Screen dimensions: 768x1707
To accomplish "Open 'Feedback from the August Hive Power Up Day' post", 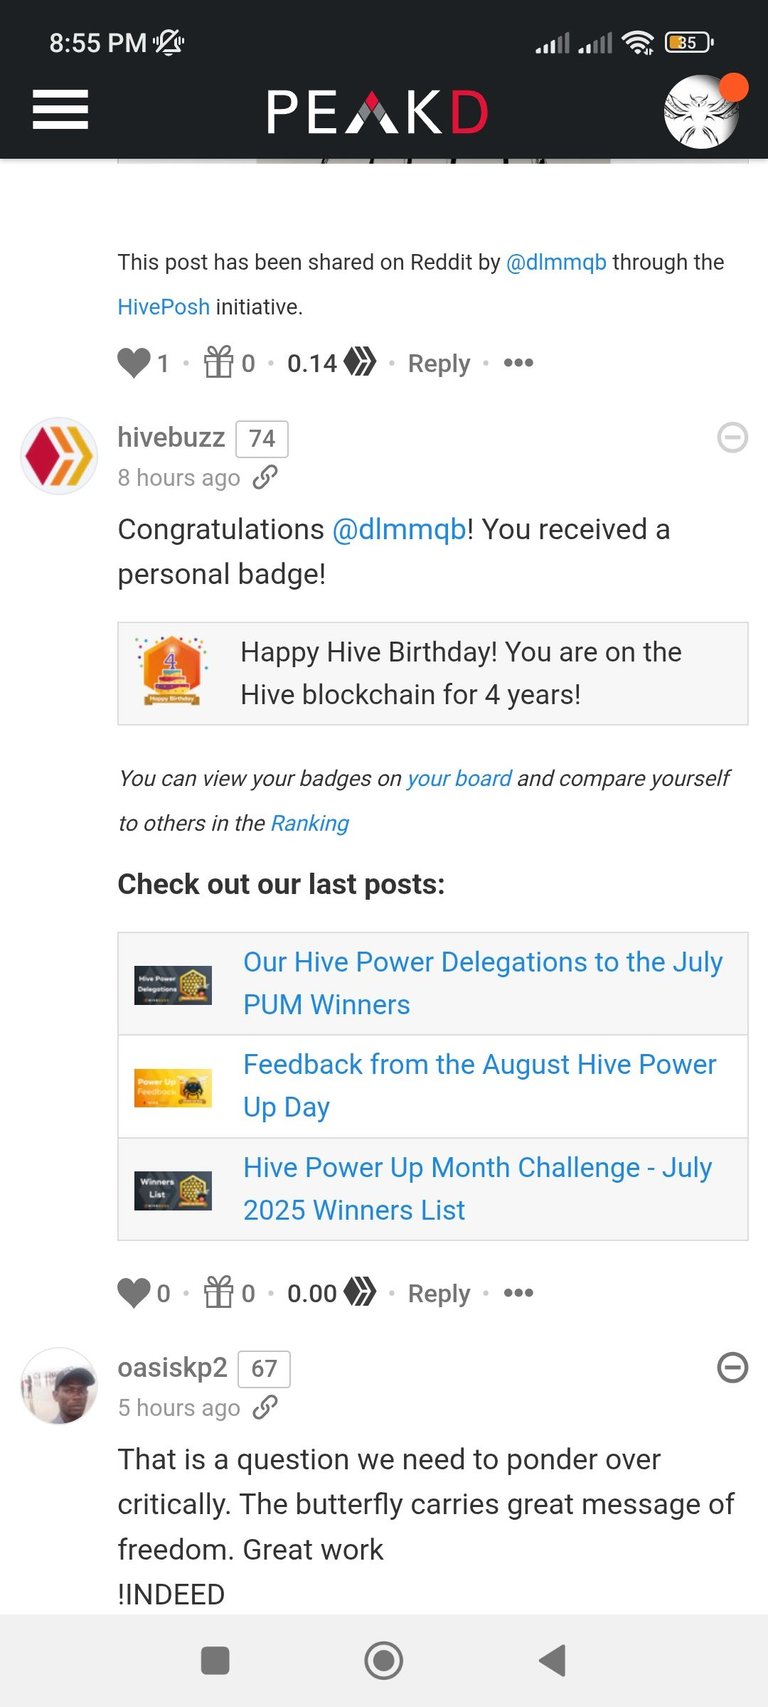I will (x=480, y=1085).
